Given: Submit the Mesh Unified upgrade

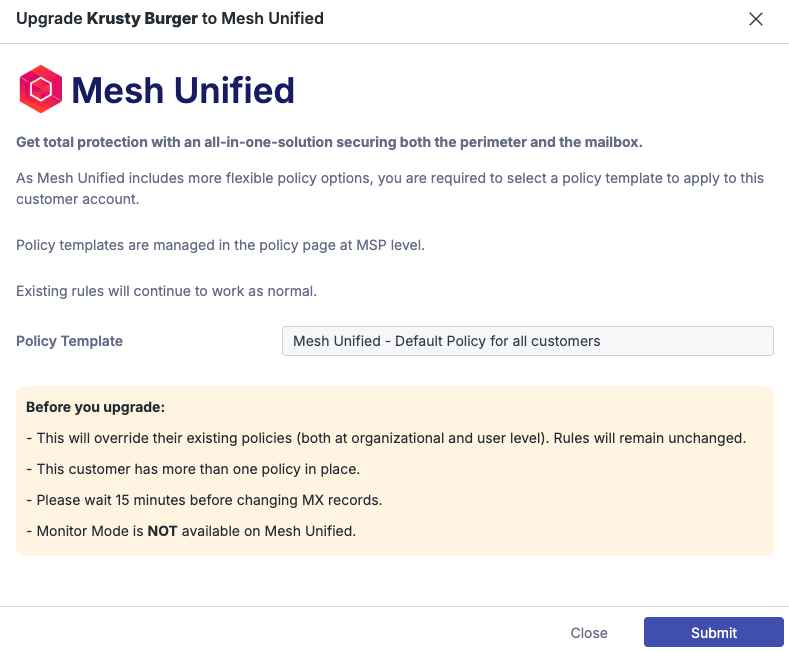Looking at the screenshot, I should point(713,632).
